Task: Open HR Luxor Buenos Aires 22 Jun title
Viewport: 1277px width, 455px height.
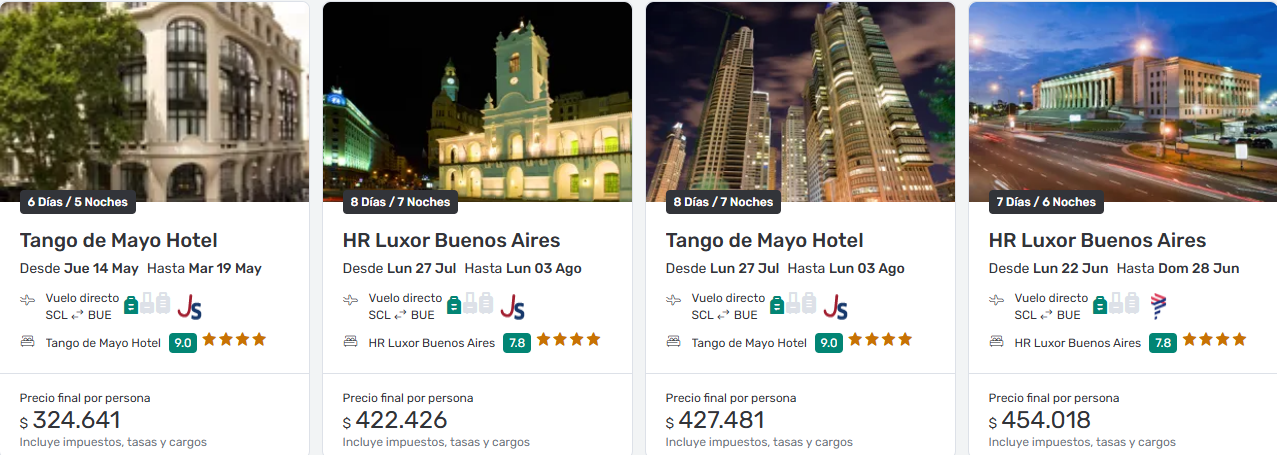Action: tap(1097, 241)
